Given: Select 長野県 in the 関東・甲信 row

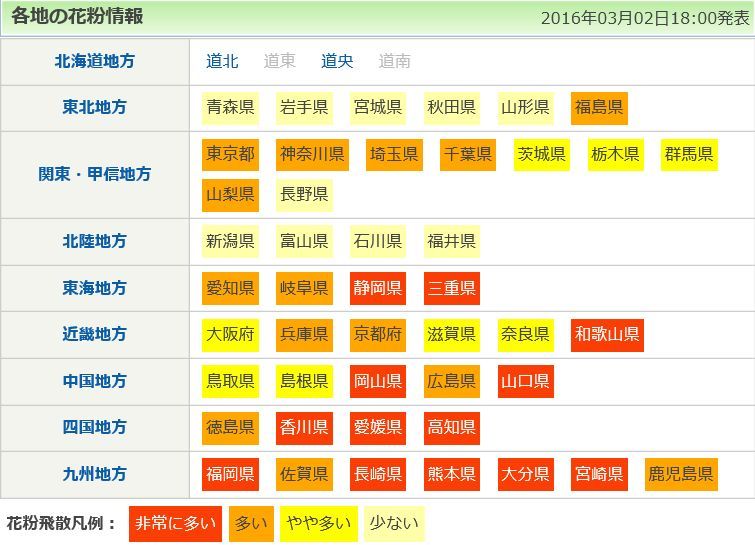Looking at the screenshot, I should (304, 194).
